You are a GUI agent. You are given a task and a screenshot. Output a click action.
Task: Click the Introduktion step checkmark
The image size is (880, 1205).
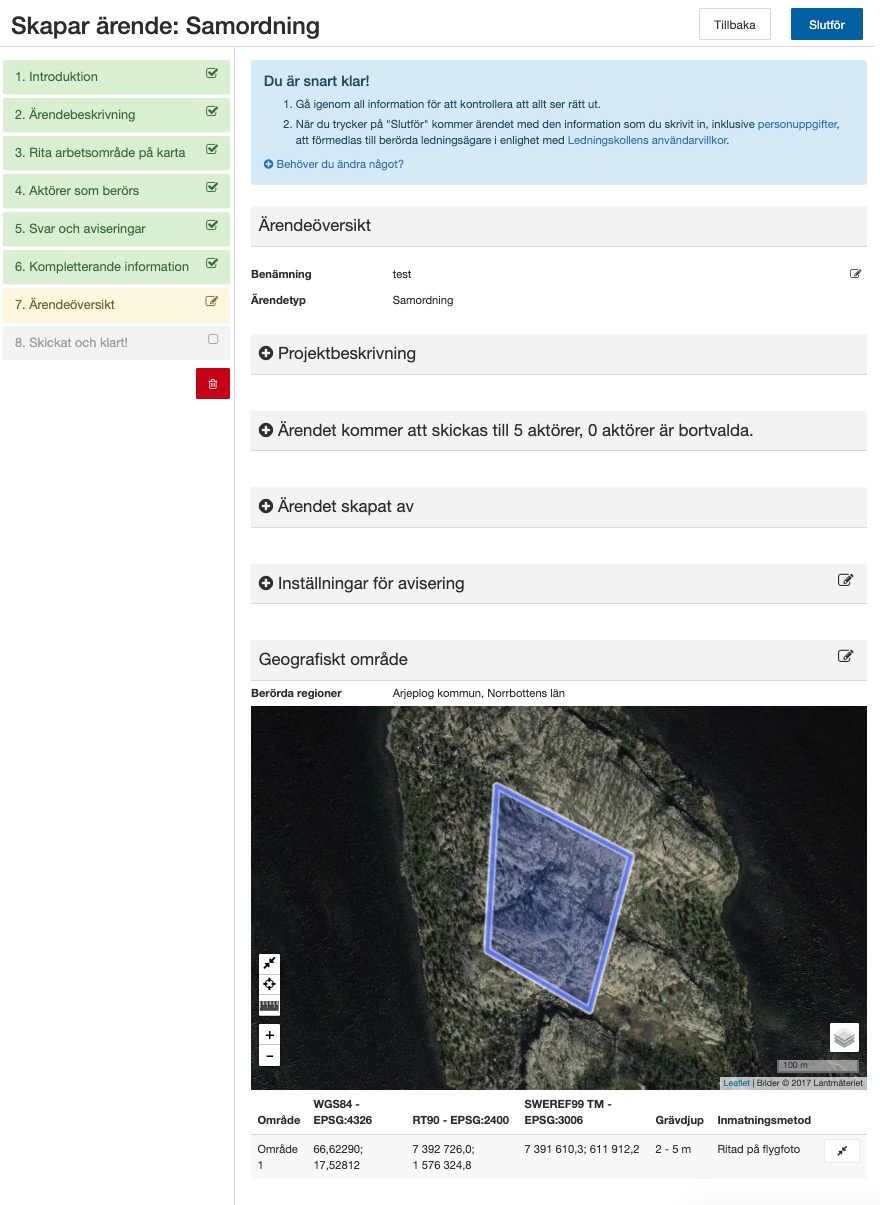(x=211, y=74)
